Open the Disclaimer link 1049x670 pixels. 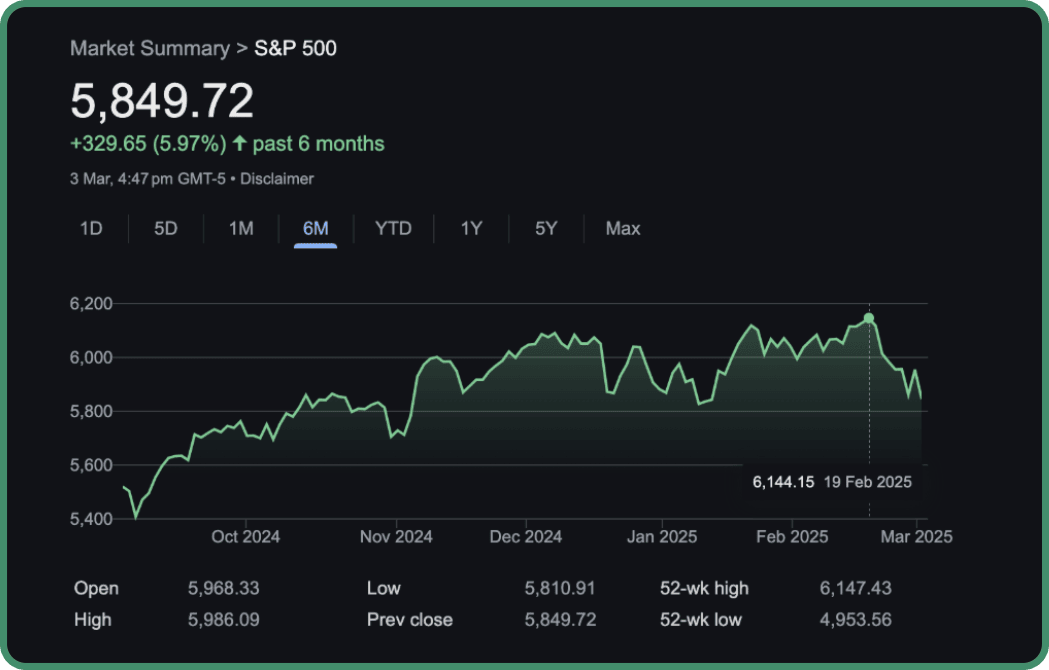(x=276, y=179)
